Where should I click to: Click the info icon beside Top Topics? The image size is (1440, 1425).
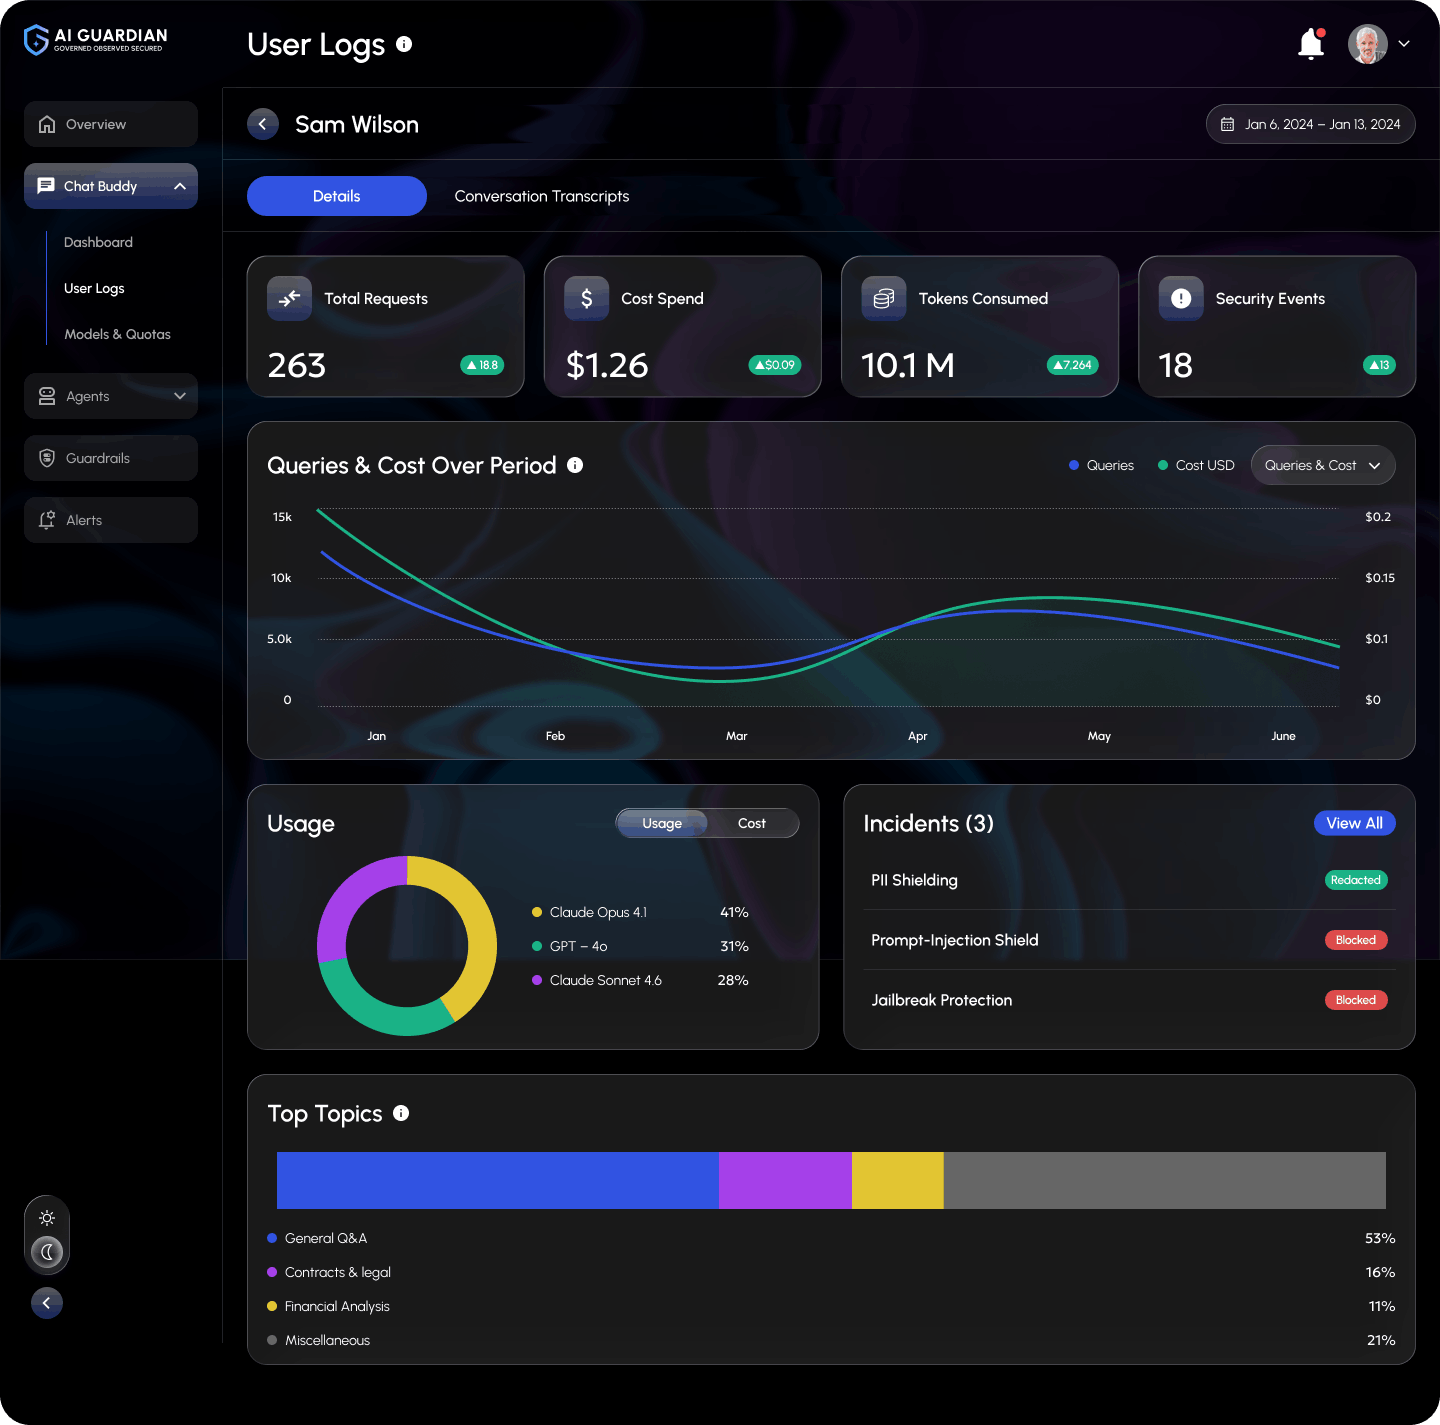[401, 1113]
